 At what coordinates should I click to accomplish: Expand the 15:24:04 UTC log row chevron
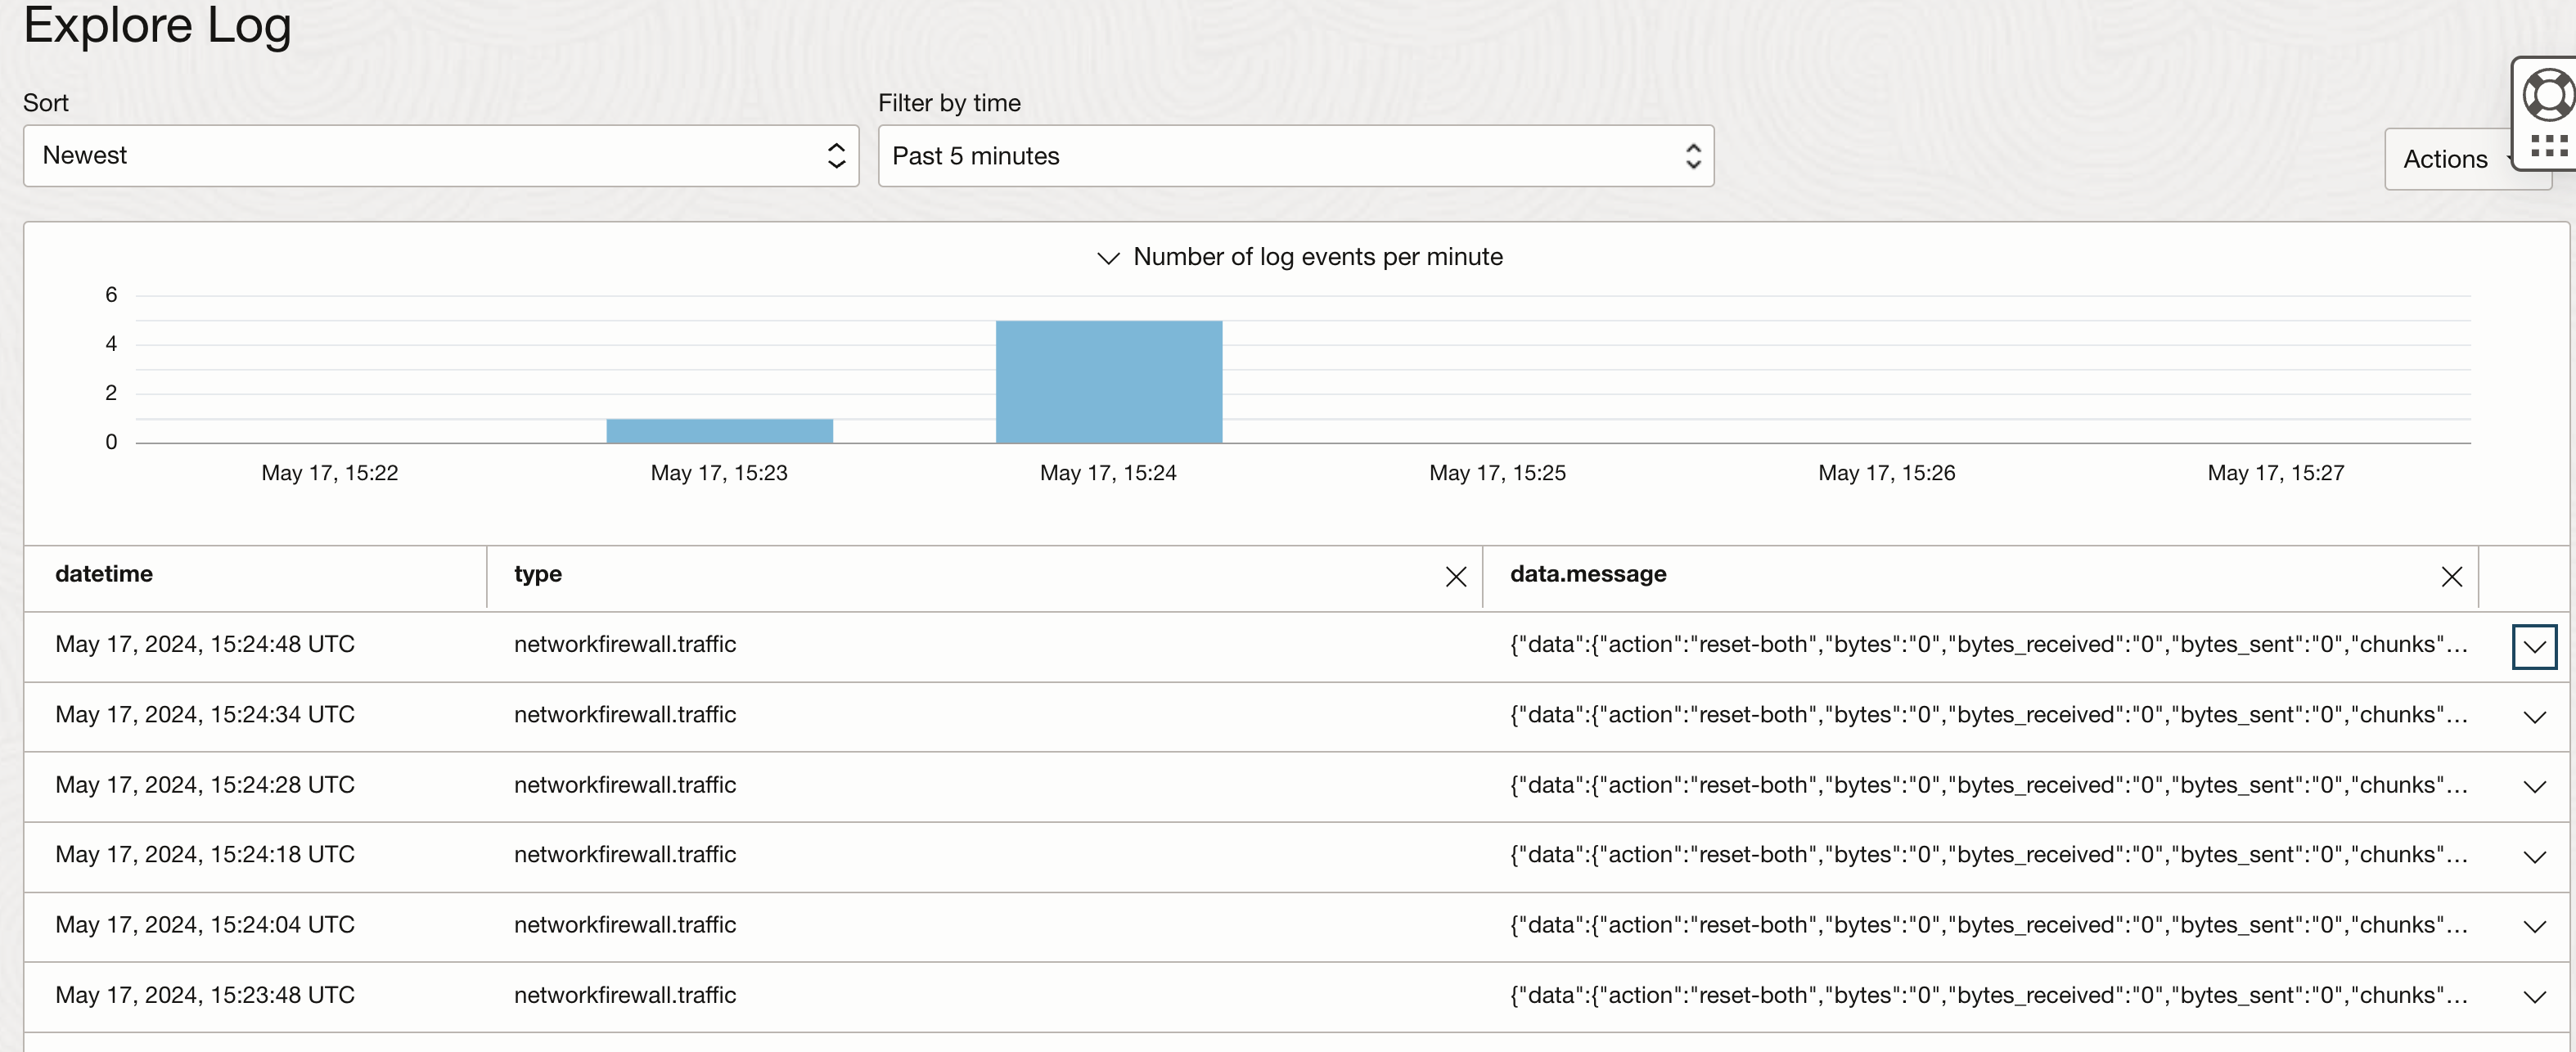pyautogui.click(x=2534, y=927)
